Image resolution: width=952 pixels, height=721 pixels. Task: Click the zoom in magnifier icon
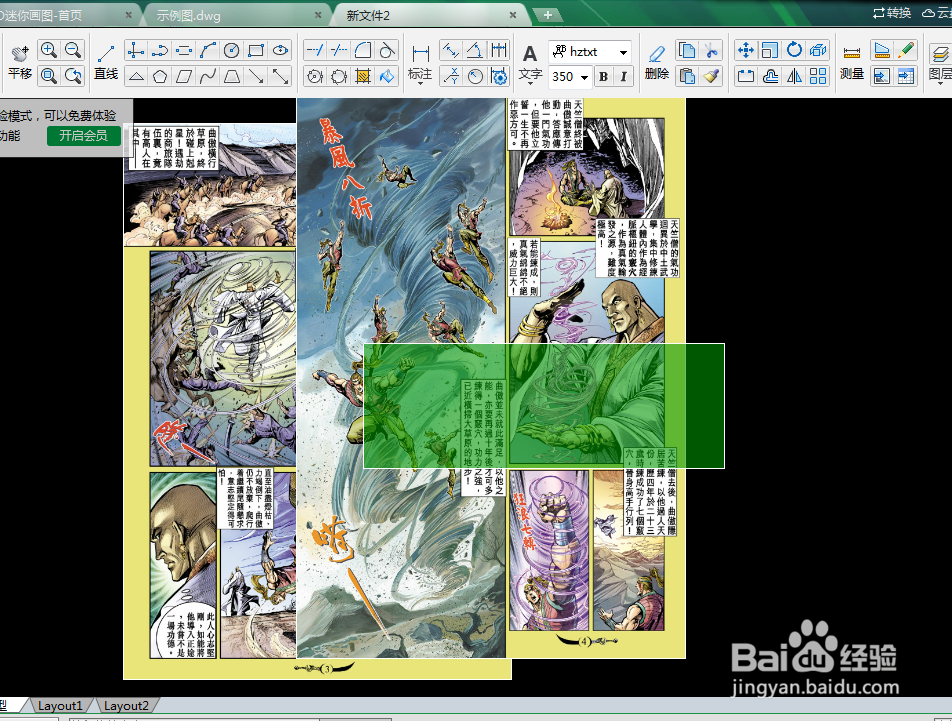click(x=49, y=50)
